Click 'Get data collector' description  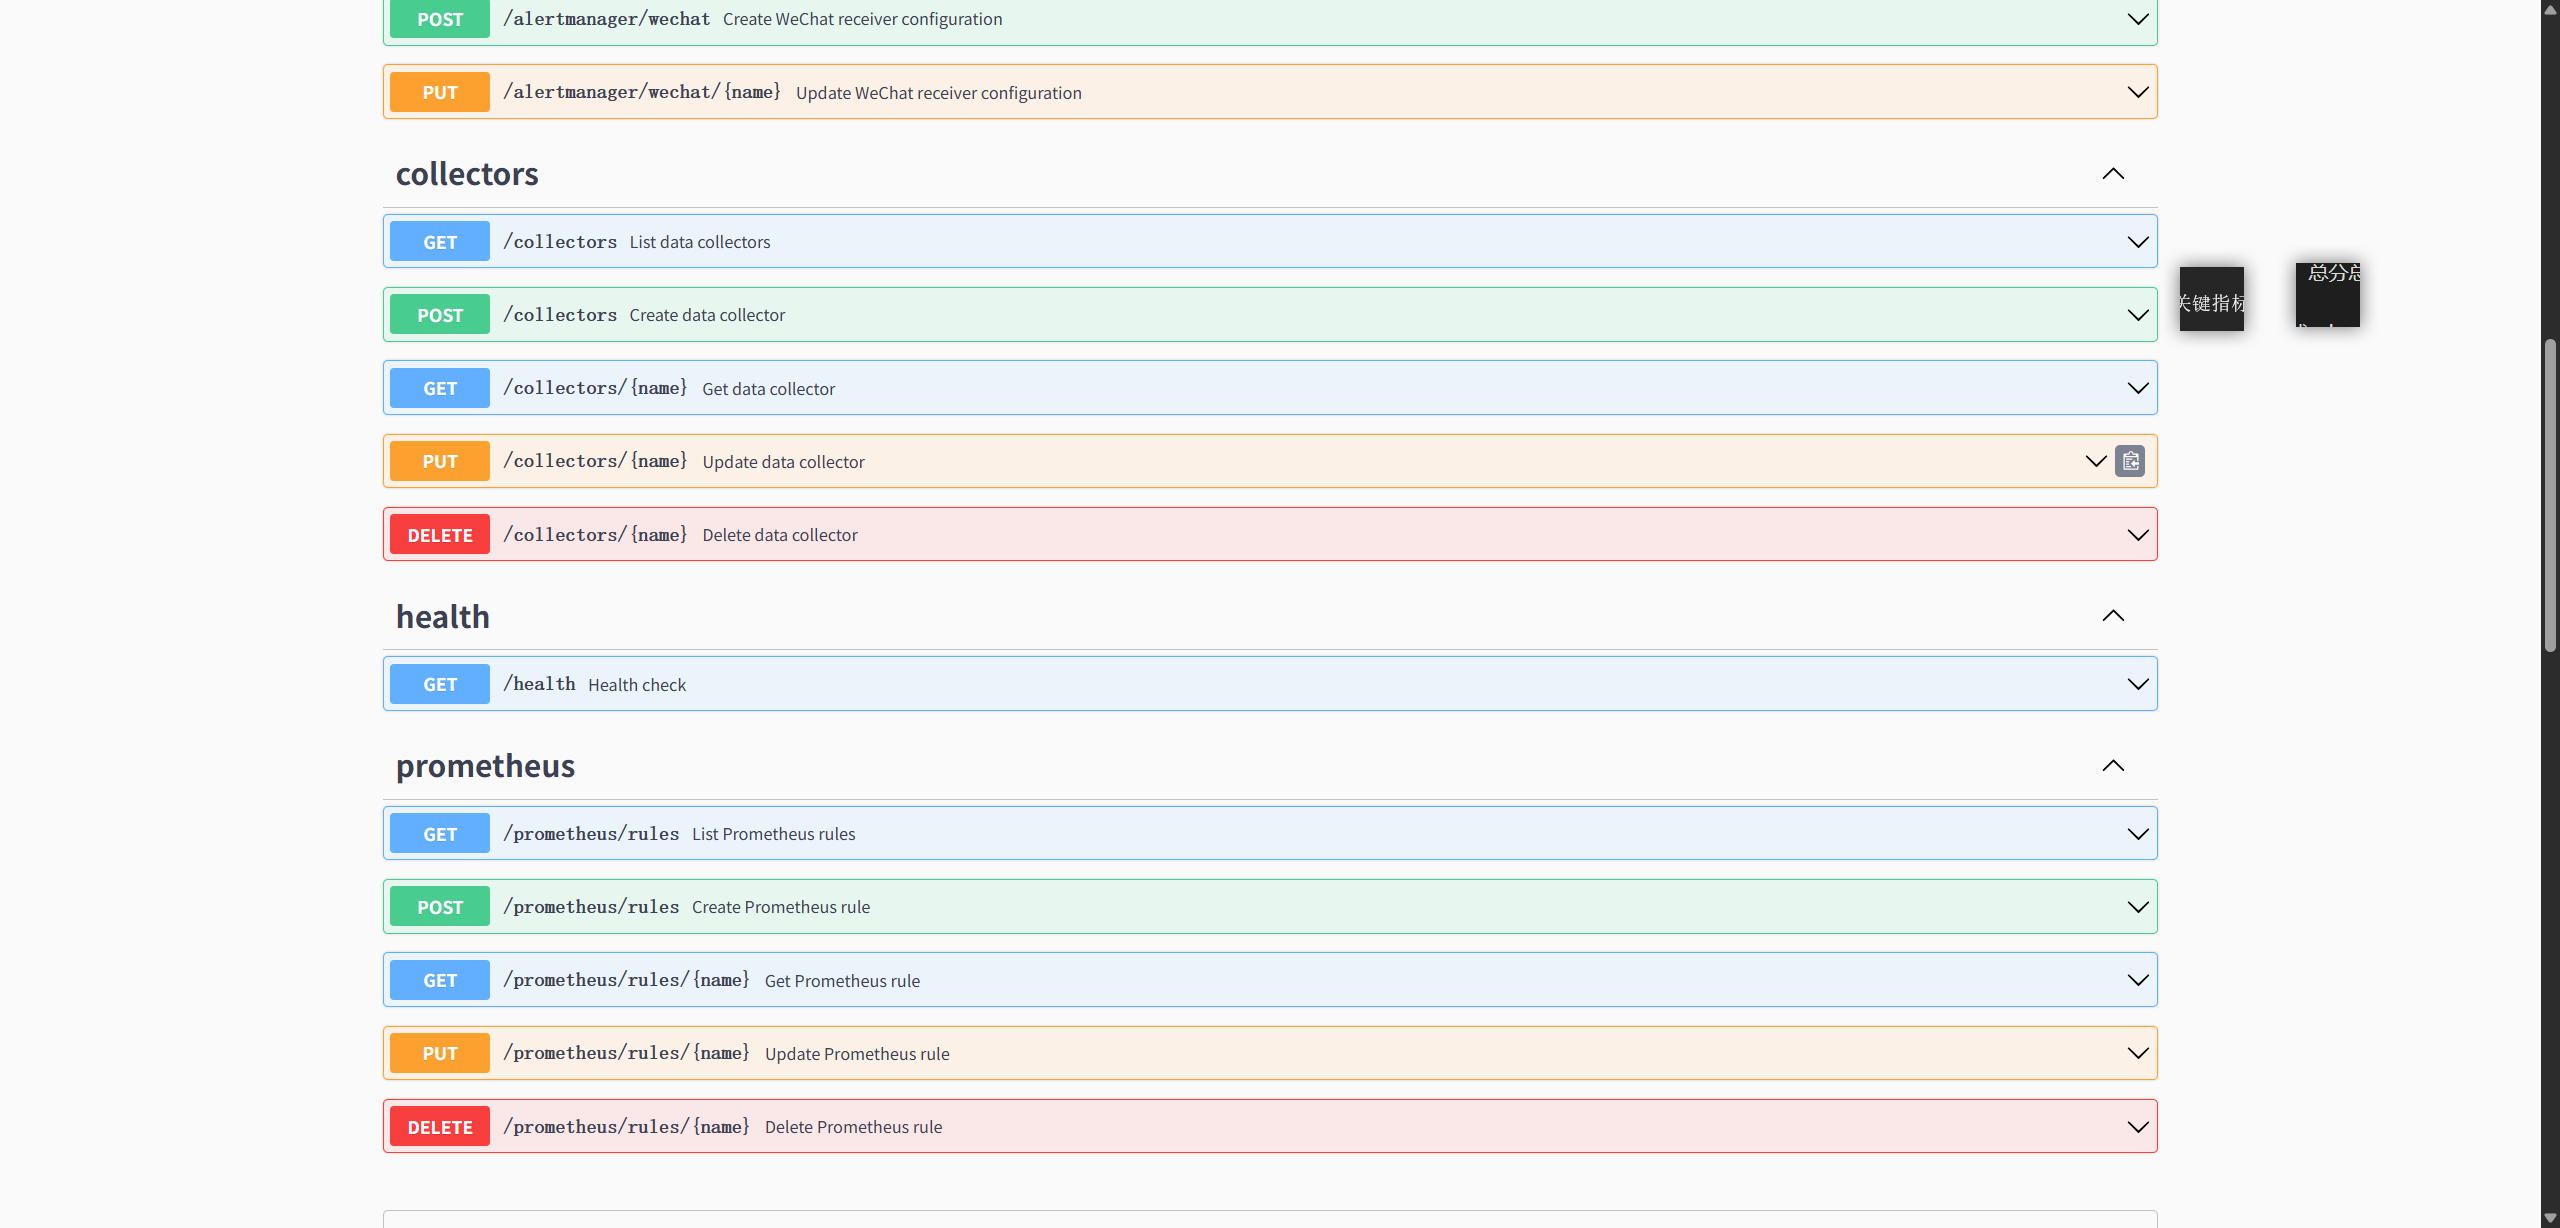point(769,389)
